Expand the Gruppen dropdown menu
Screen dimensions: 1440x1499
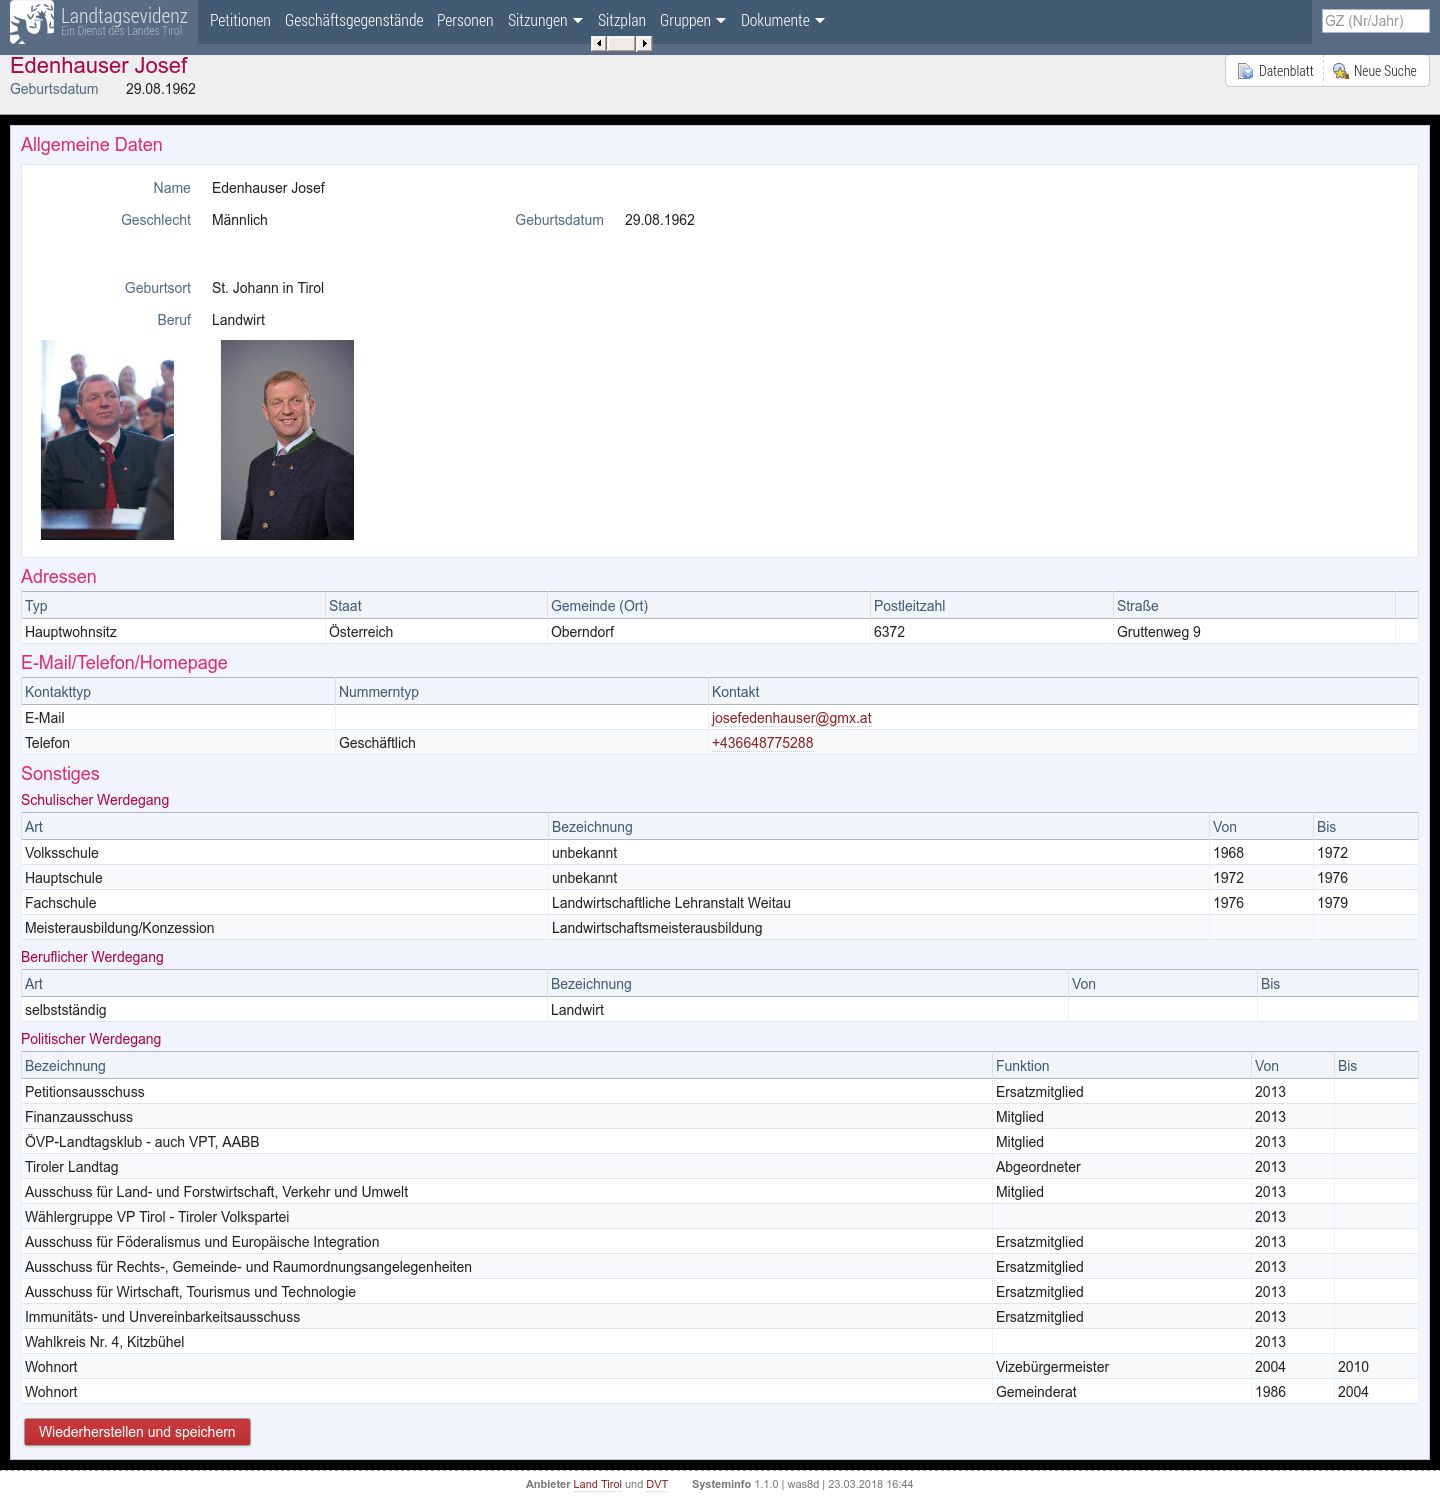693,20
